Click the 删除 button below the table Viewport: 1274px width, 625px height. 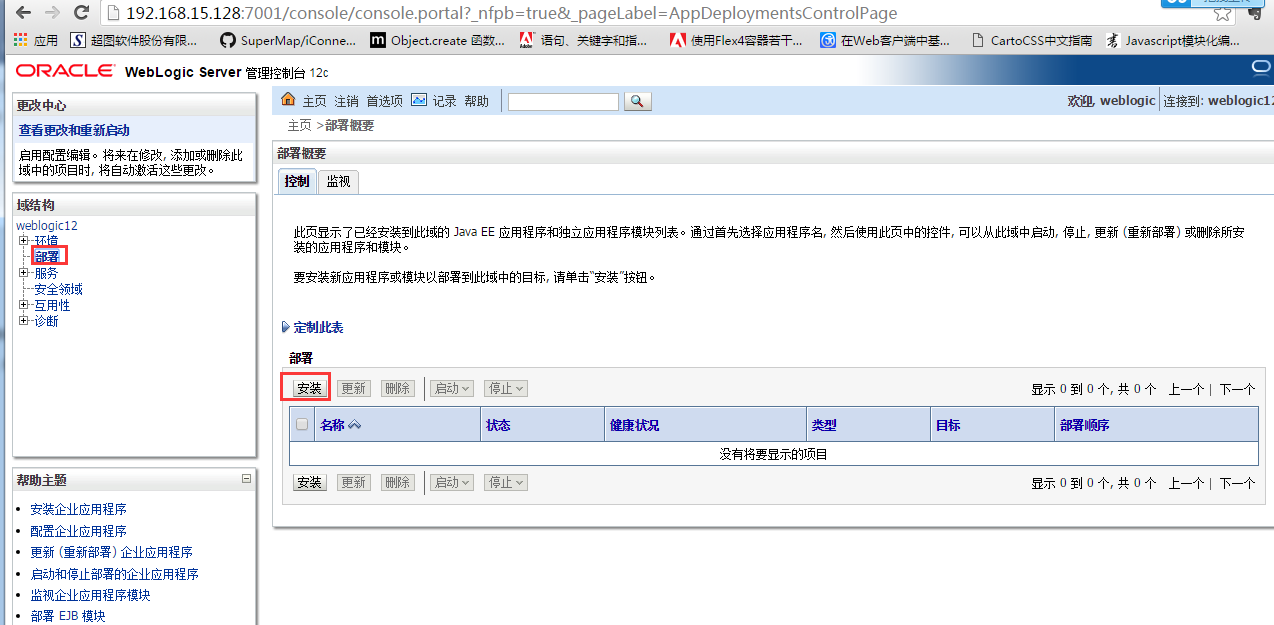[x=397, y=482]
